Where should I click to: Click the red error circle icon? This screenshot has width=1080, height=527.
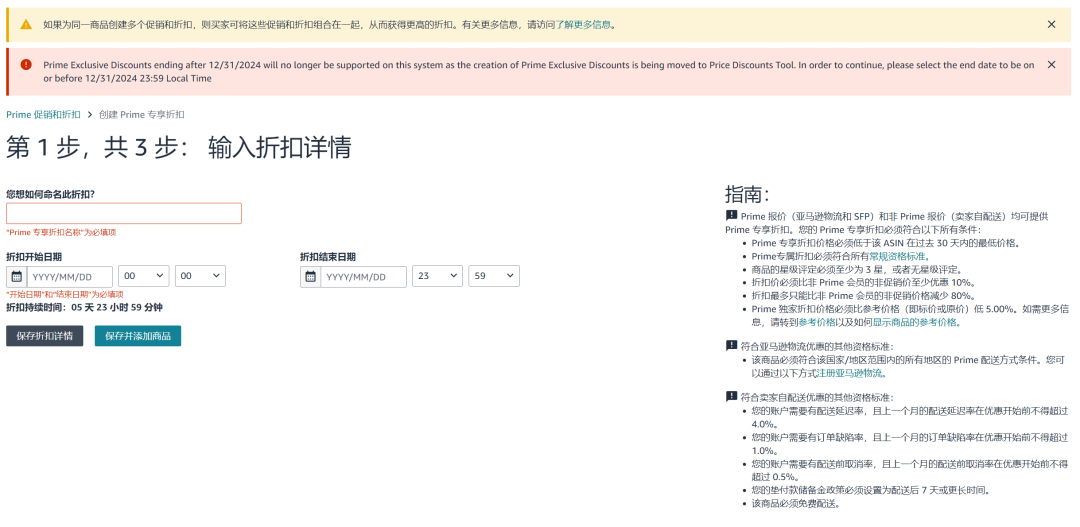click(26, 64)
